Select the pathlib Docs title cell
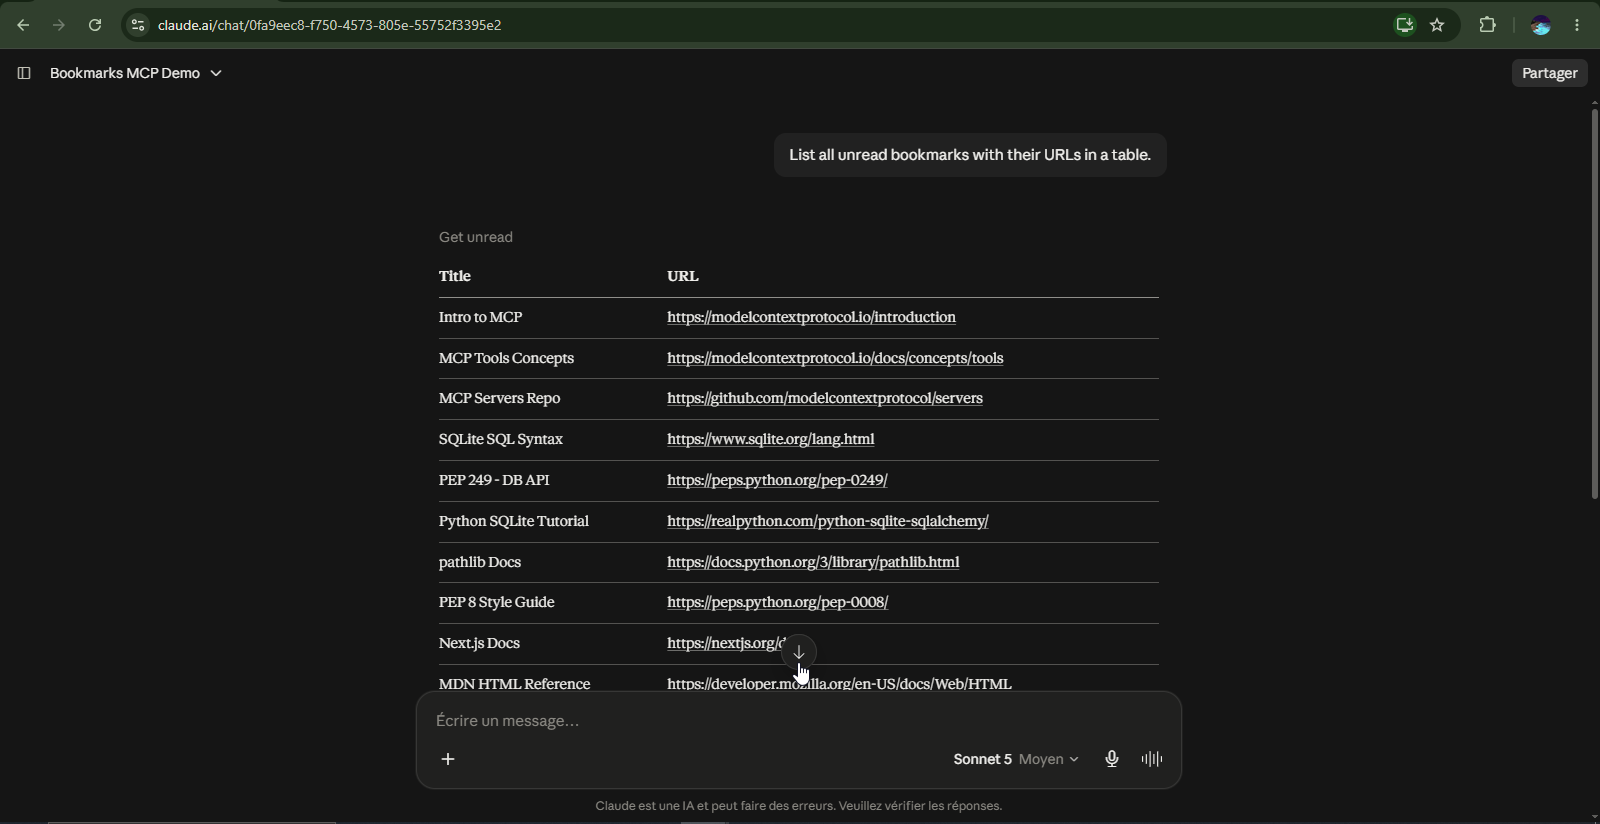Image resolution: width=1600 pixels, height=824 pixels. pos(479,562)
